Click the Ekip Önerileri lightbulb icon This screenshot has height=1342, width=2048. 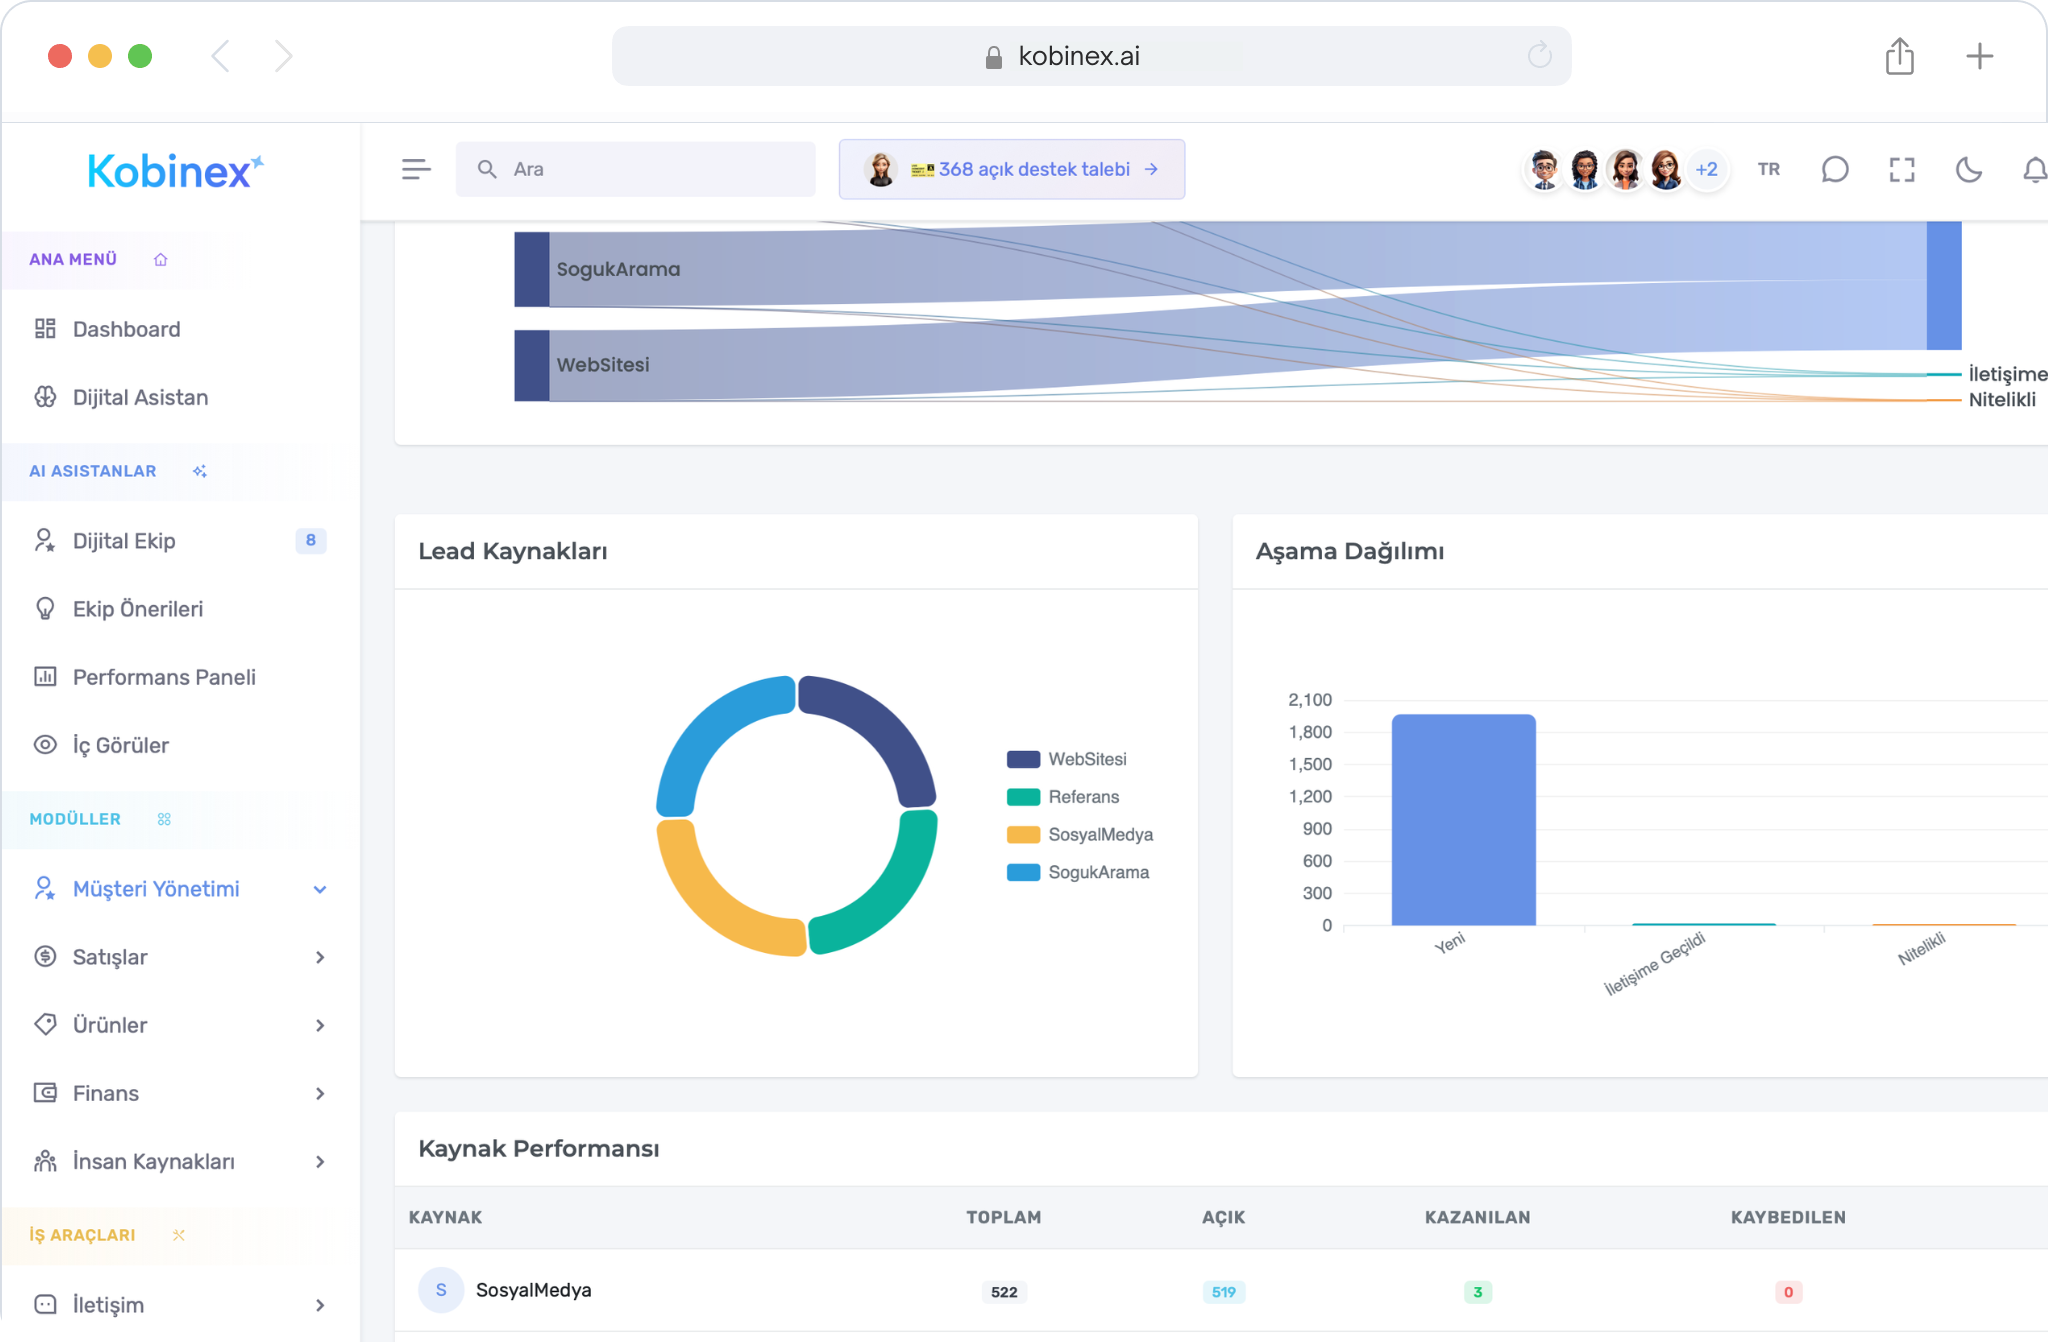(x=45, y=609)
